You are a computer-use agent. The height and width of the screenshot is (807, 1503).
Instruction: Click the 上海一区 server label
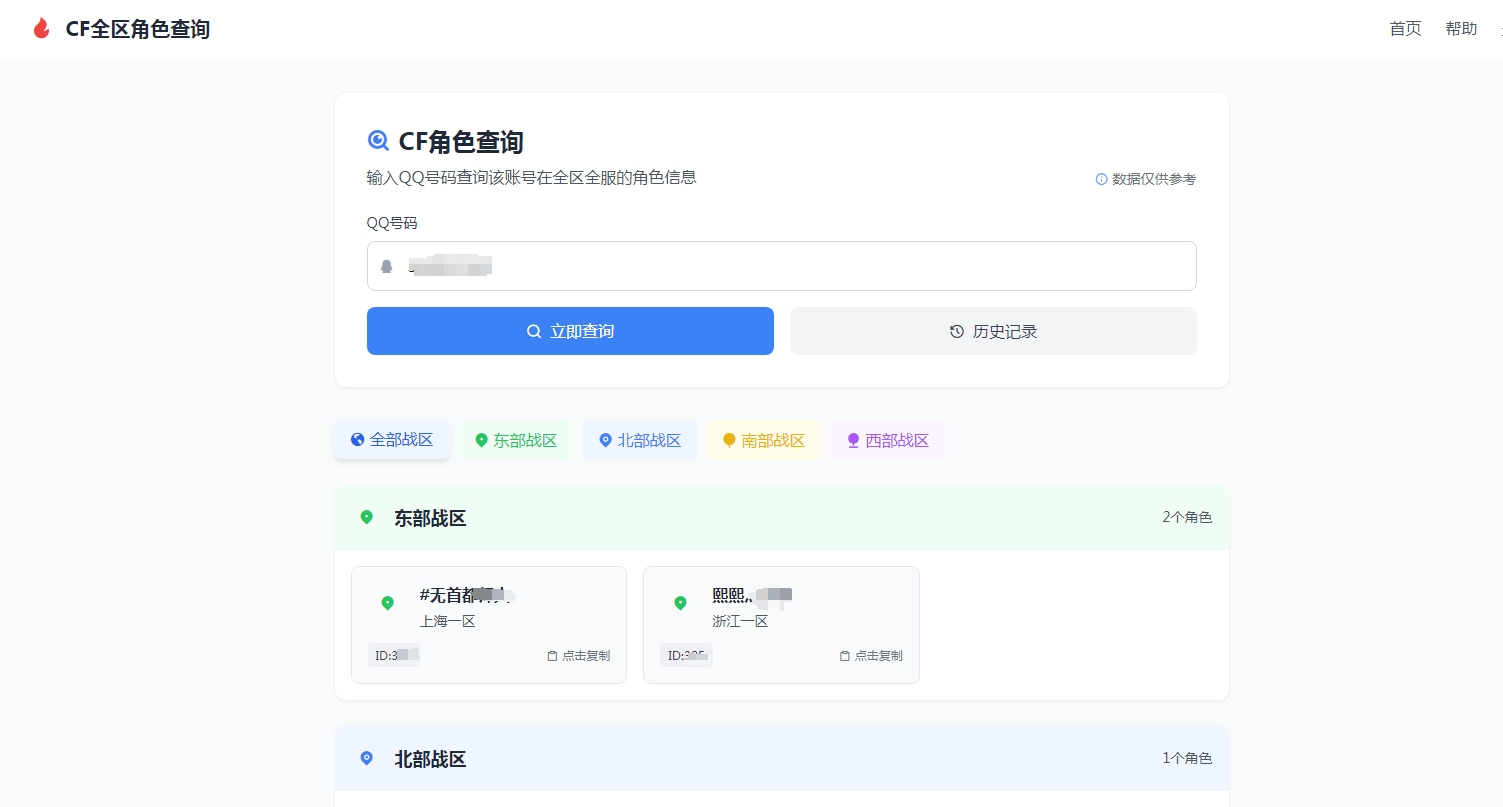(447, 621)
